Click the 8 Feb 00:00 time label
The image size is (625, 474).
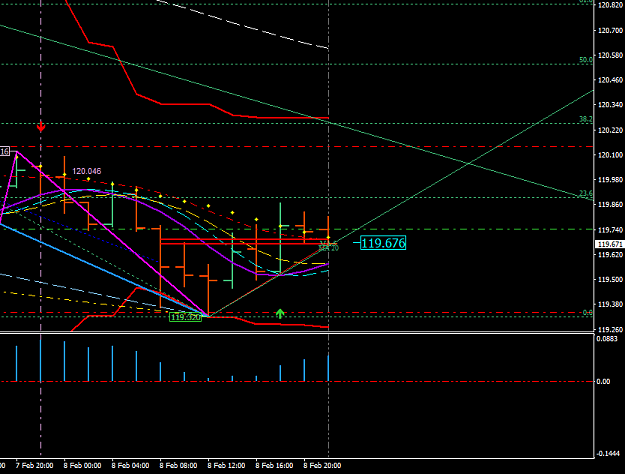(x=83, y=466)
